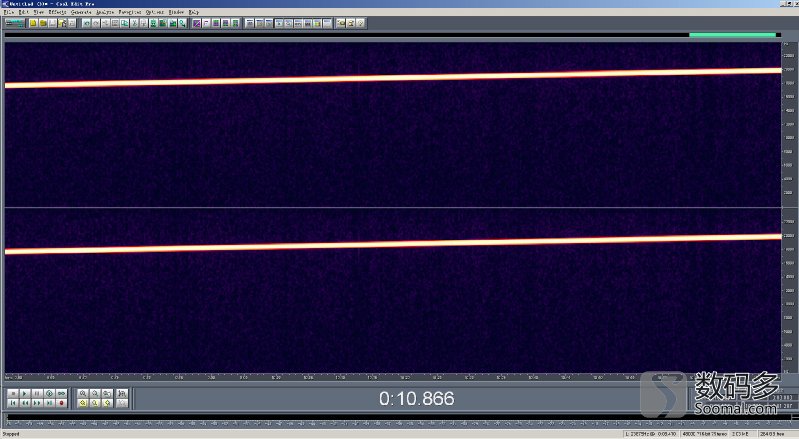Open the Window menu
The image size is (799, 439).
click(x=176, y=12)
